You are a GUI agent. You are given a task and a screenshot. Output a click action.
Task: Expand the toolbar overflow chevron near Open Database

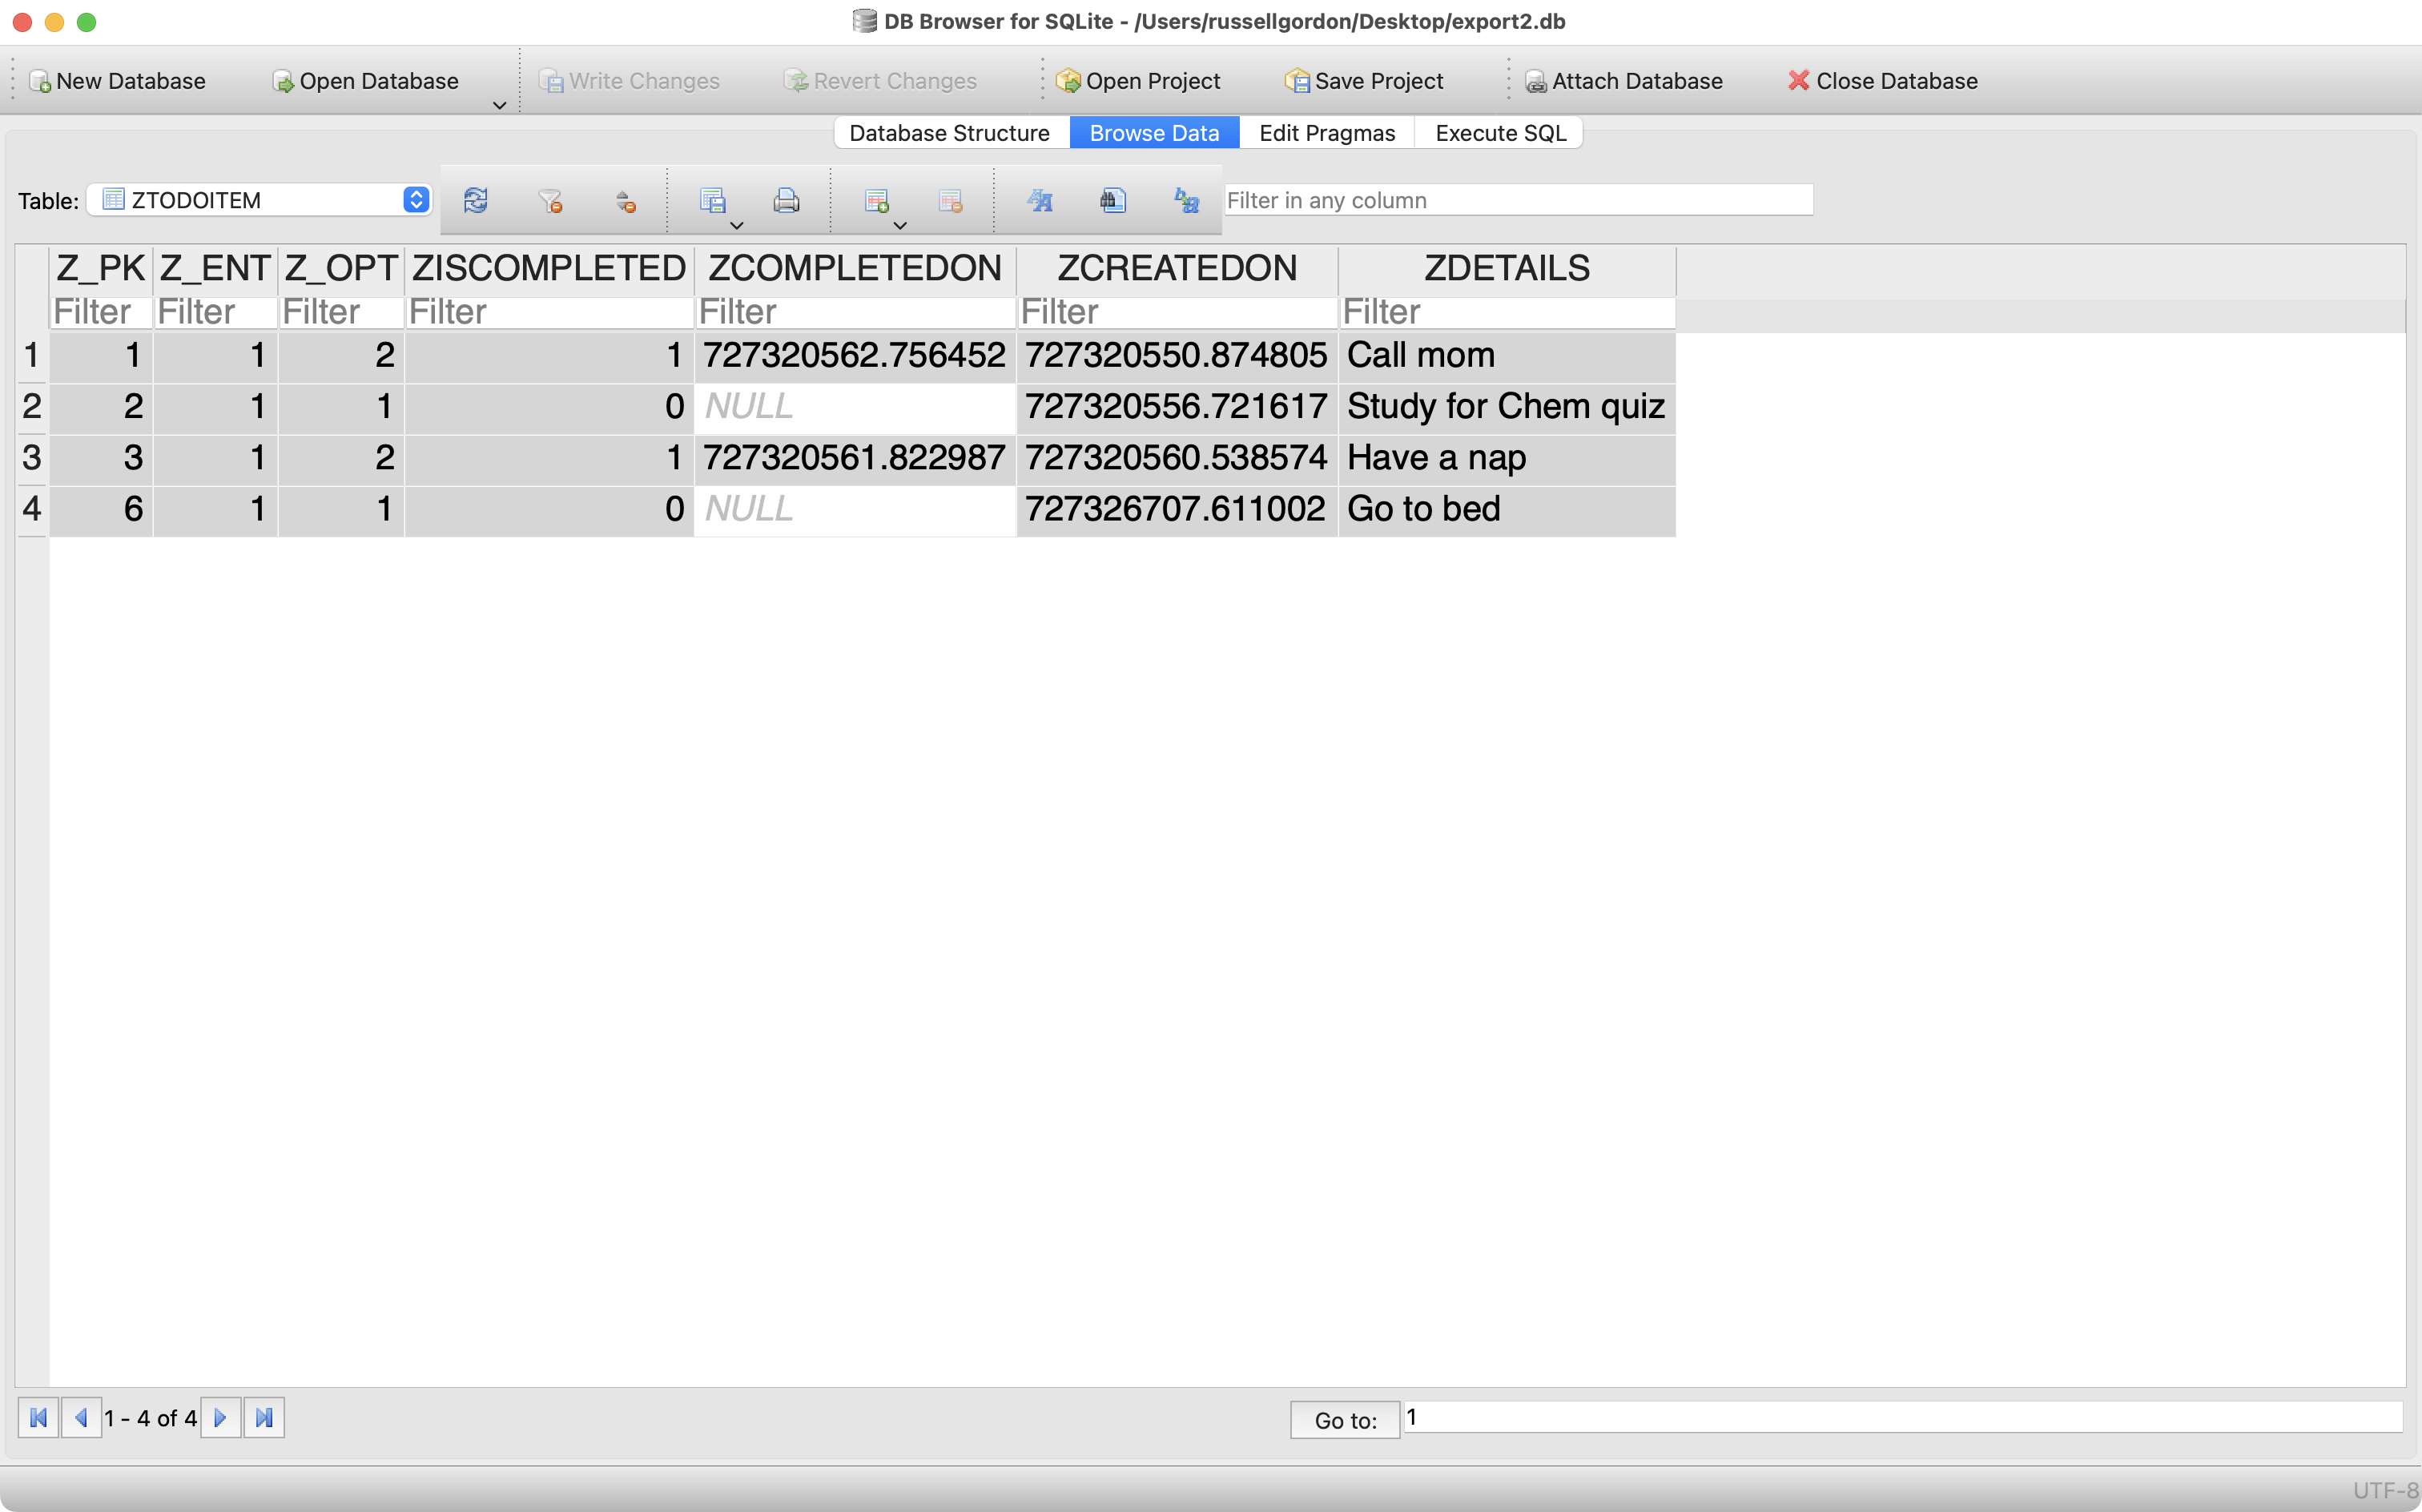(x=499, y=105)
